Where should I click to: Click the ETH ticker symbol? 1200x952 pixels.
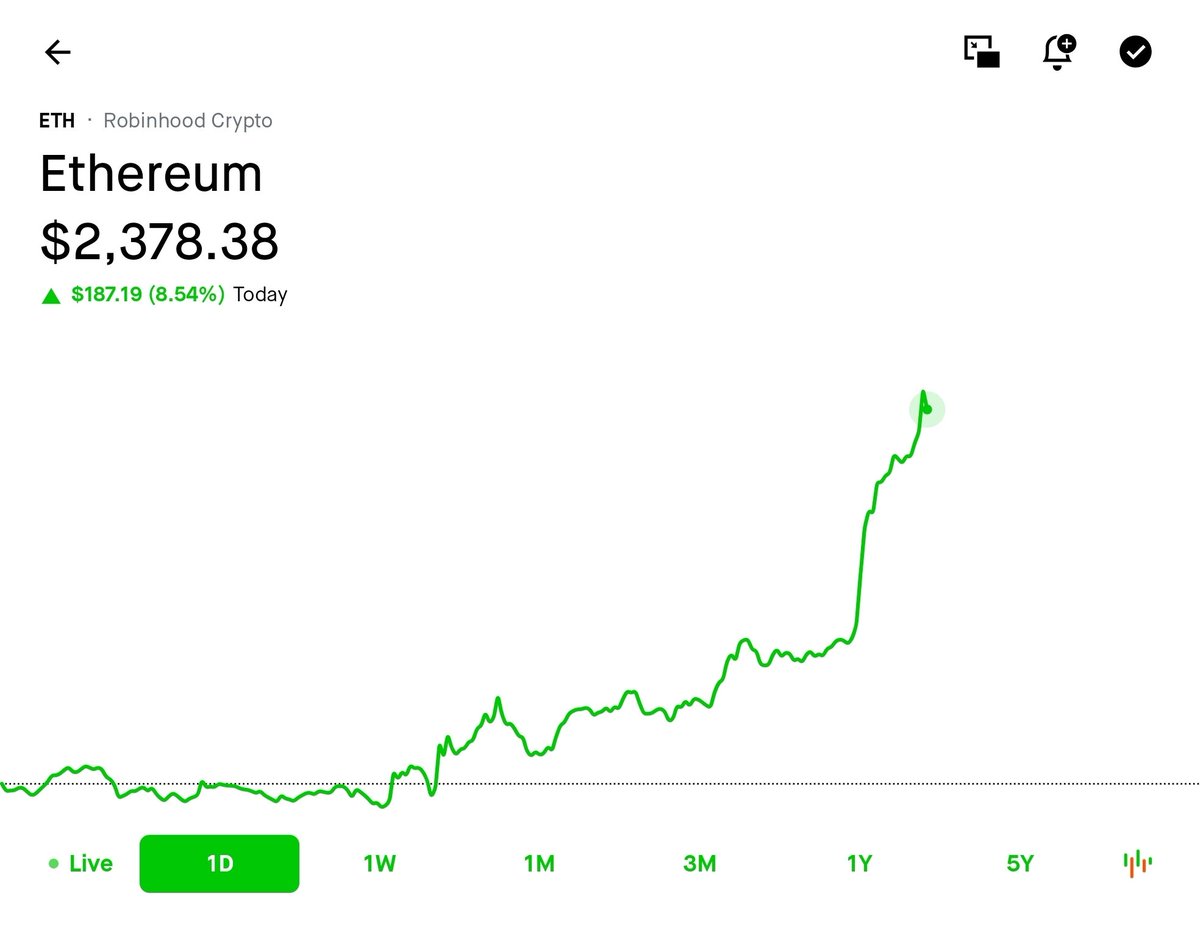57,121
